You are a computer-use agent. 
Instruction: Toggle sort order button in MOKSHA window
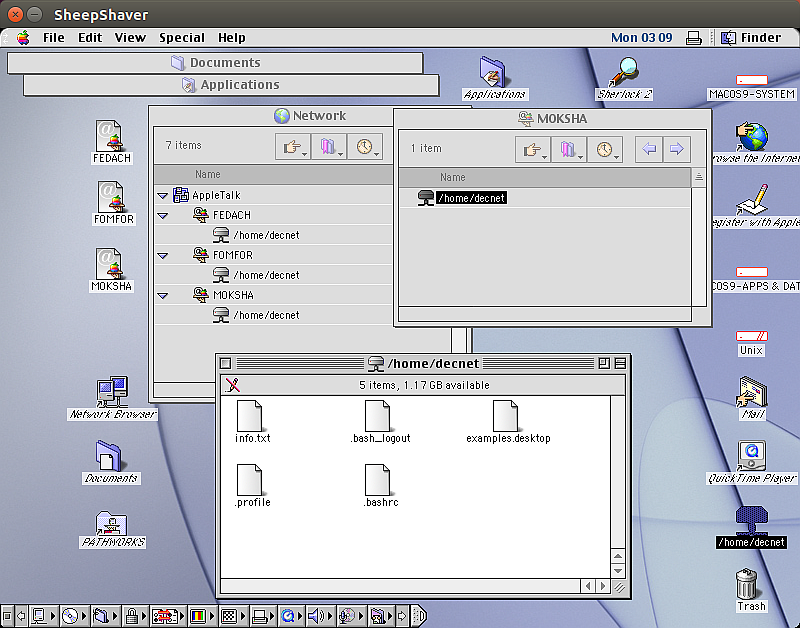click(698, 178)
